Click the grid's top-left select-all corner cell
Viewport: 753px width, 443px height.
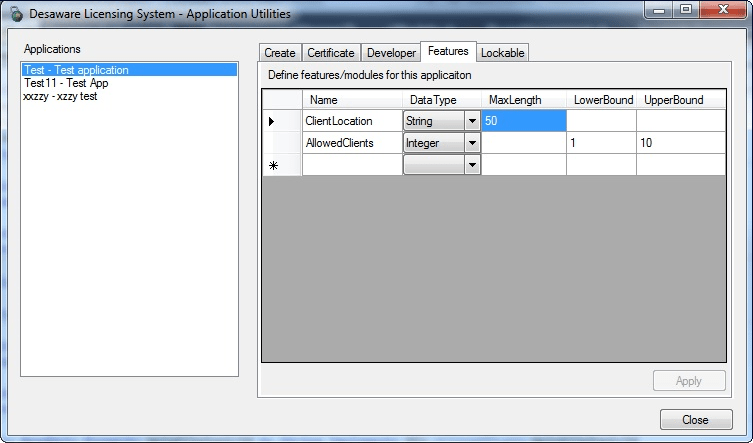point(282,99)
